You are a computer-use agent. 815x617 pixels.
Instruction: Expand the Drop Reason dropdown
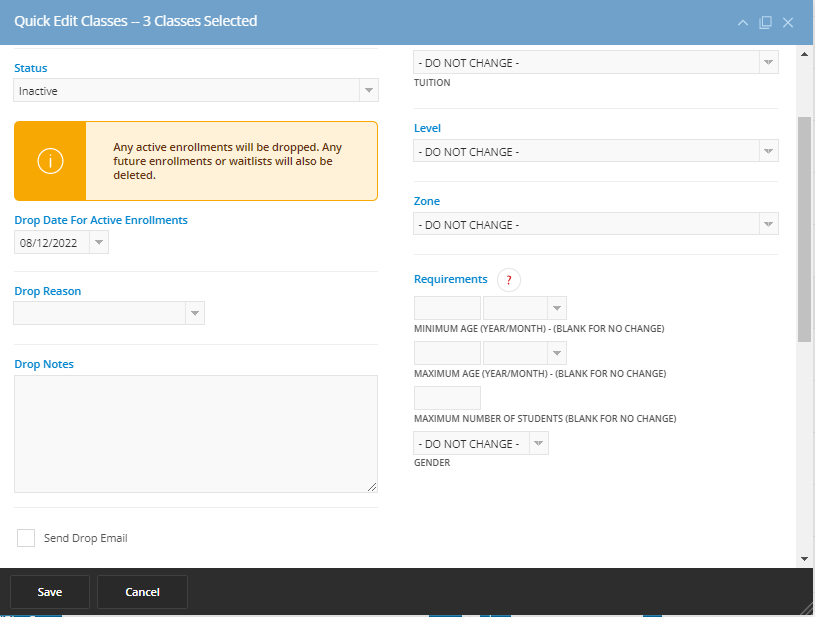click(196, 312)
